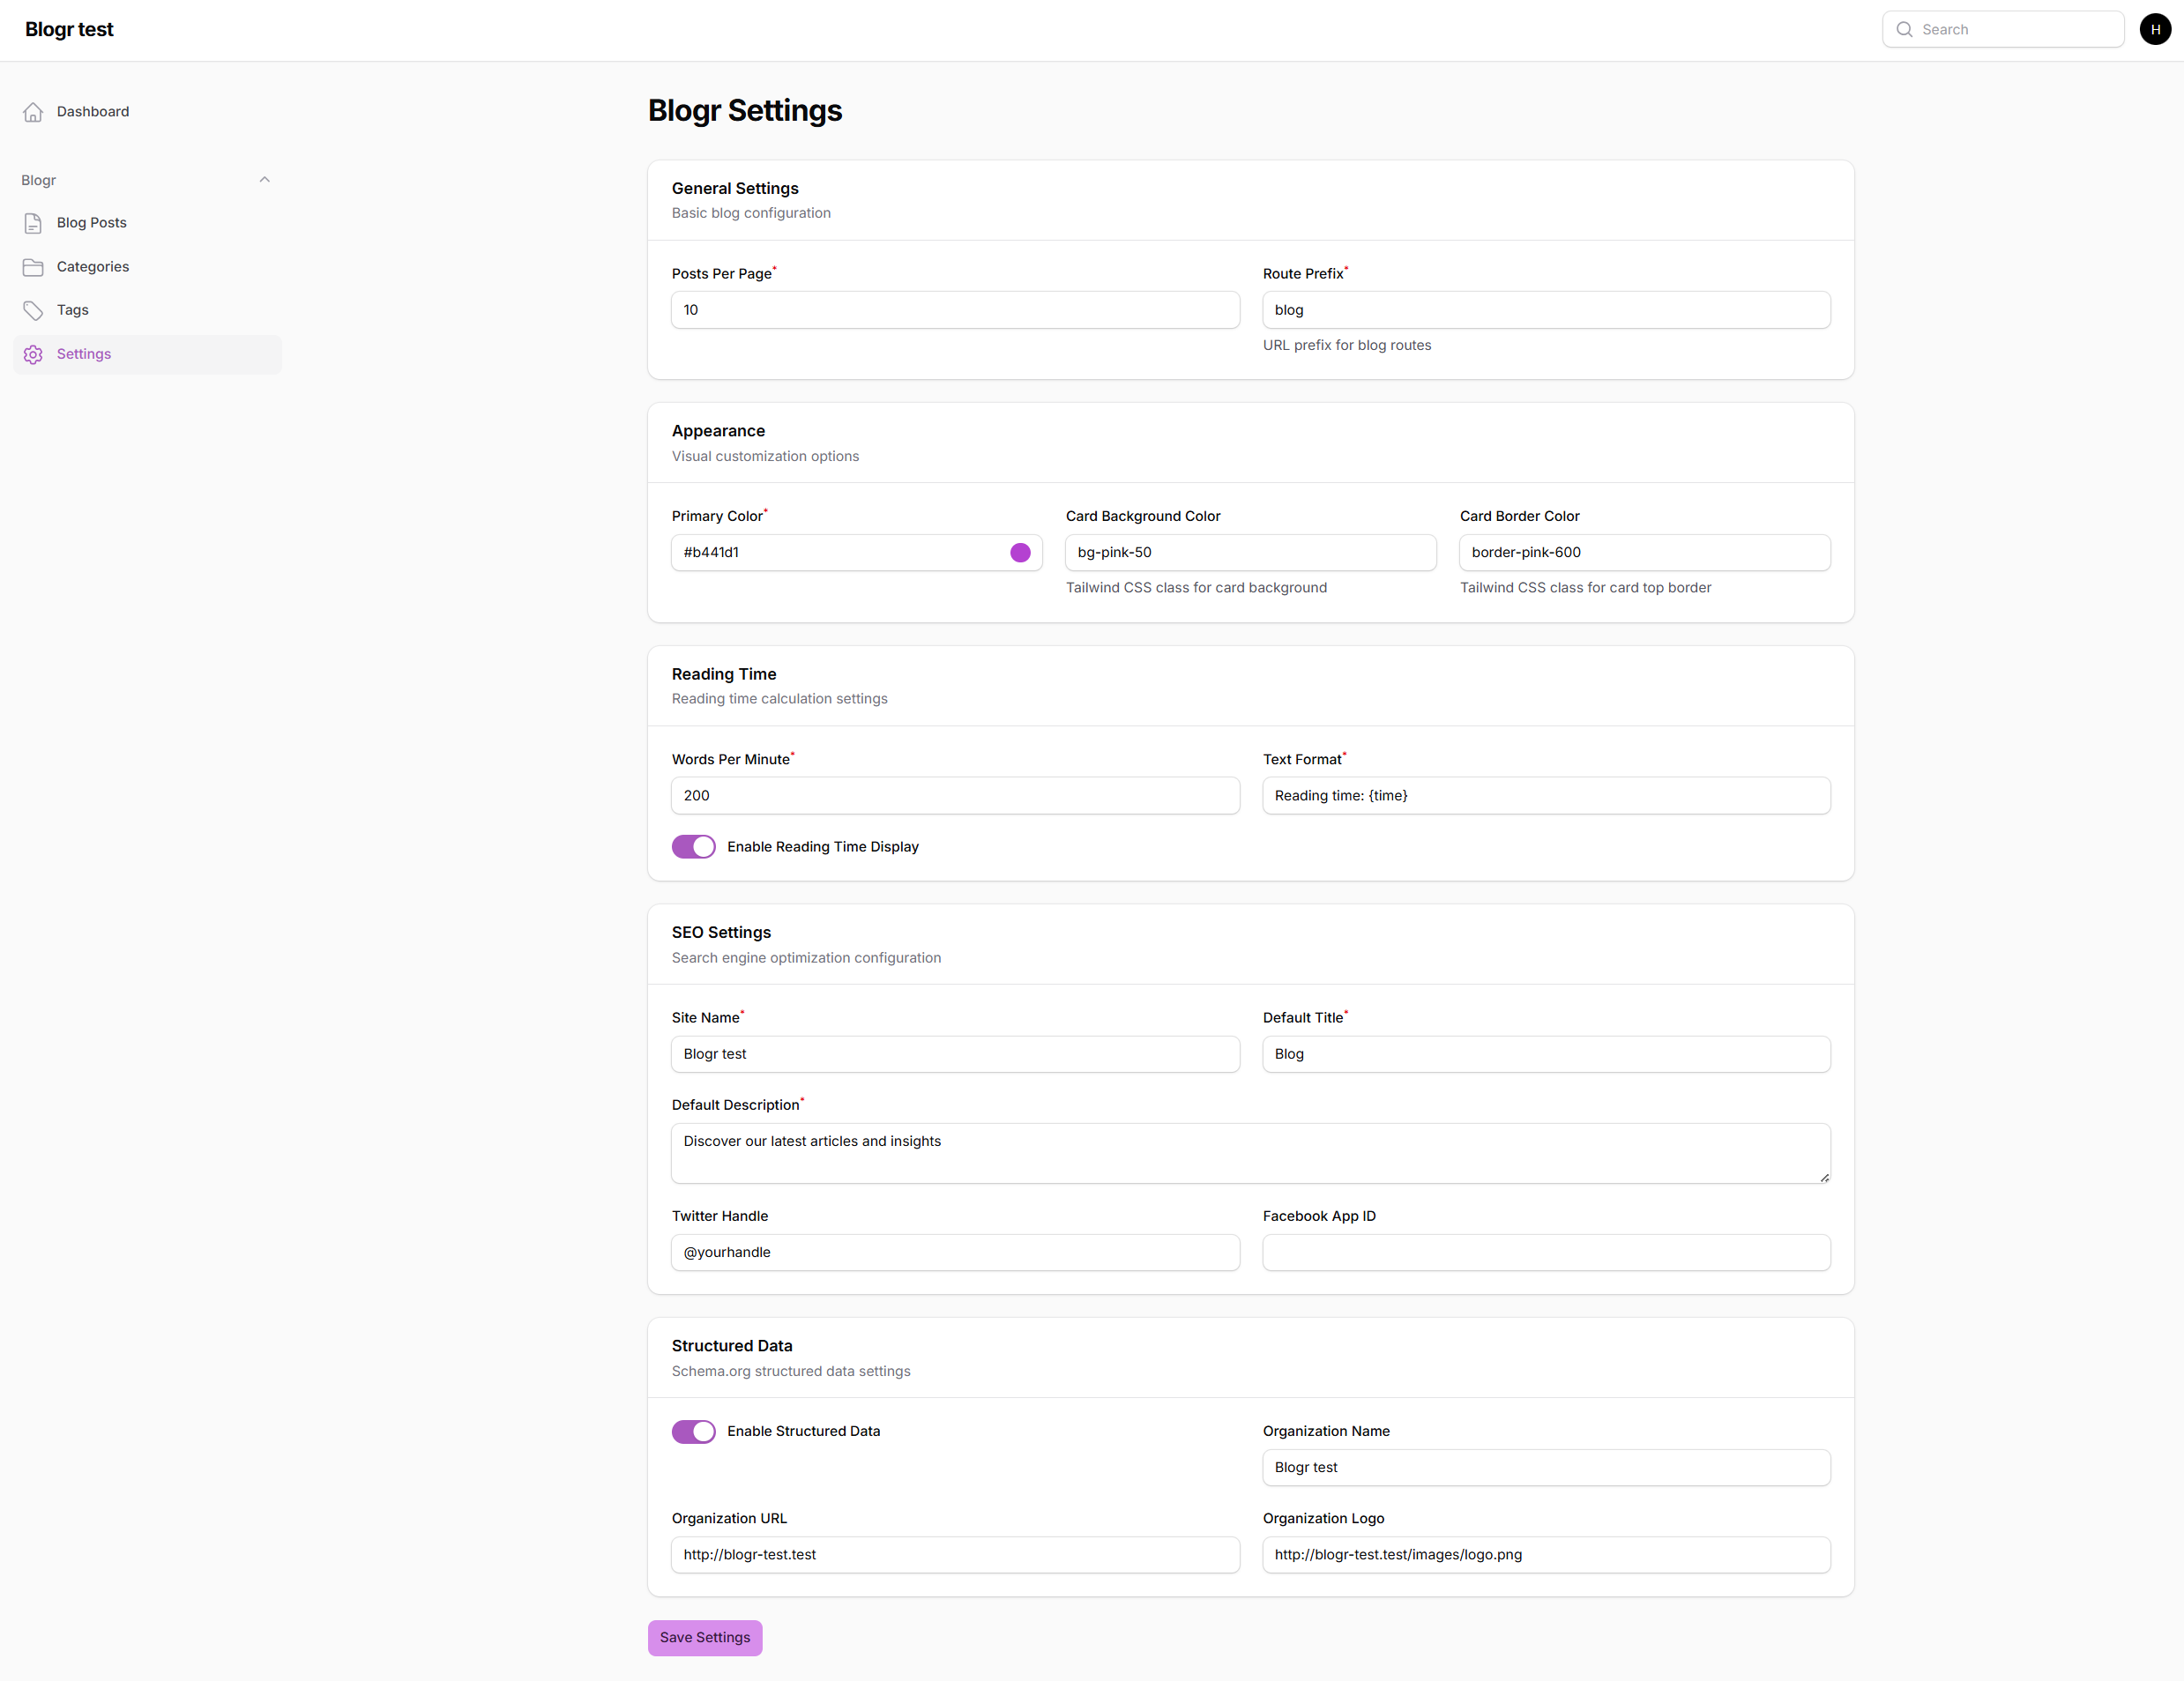Disable Reading Time Display toggle
The height and width of the screenshot is (1681, 2184).
[693, 847]
